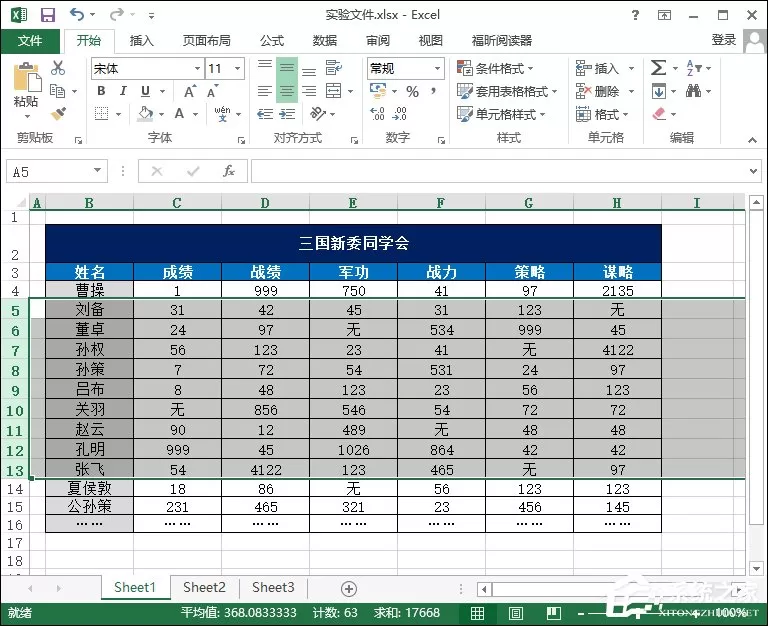Activate the Format Painter brush

58,114
